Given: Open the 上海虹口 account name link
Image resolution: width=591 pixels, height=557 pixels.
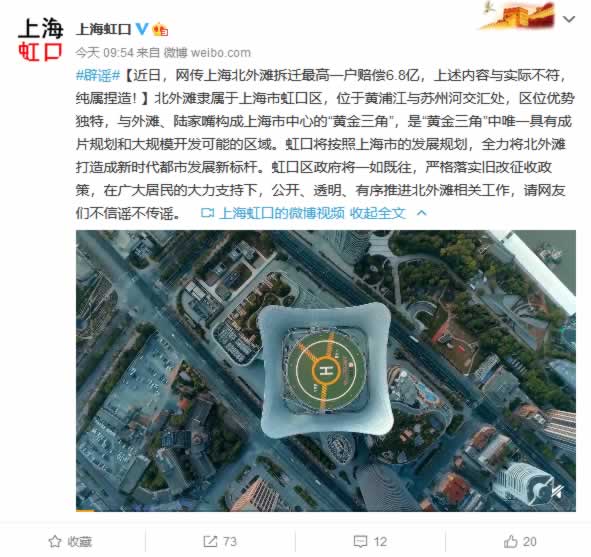Looking at the screenshot, I should (103, 29).
